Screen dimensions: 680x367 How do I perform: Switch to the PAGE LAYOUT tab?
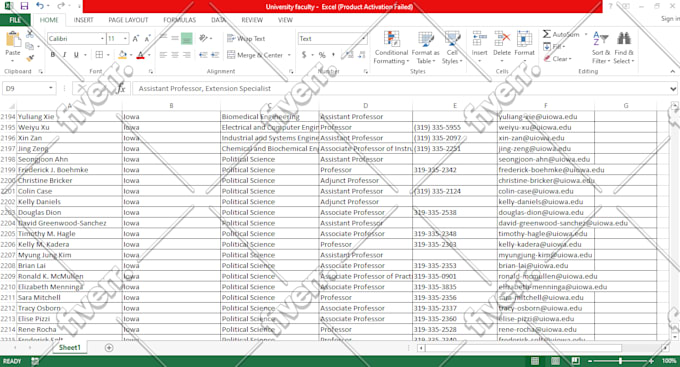click(128, 20)
